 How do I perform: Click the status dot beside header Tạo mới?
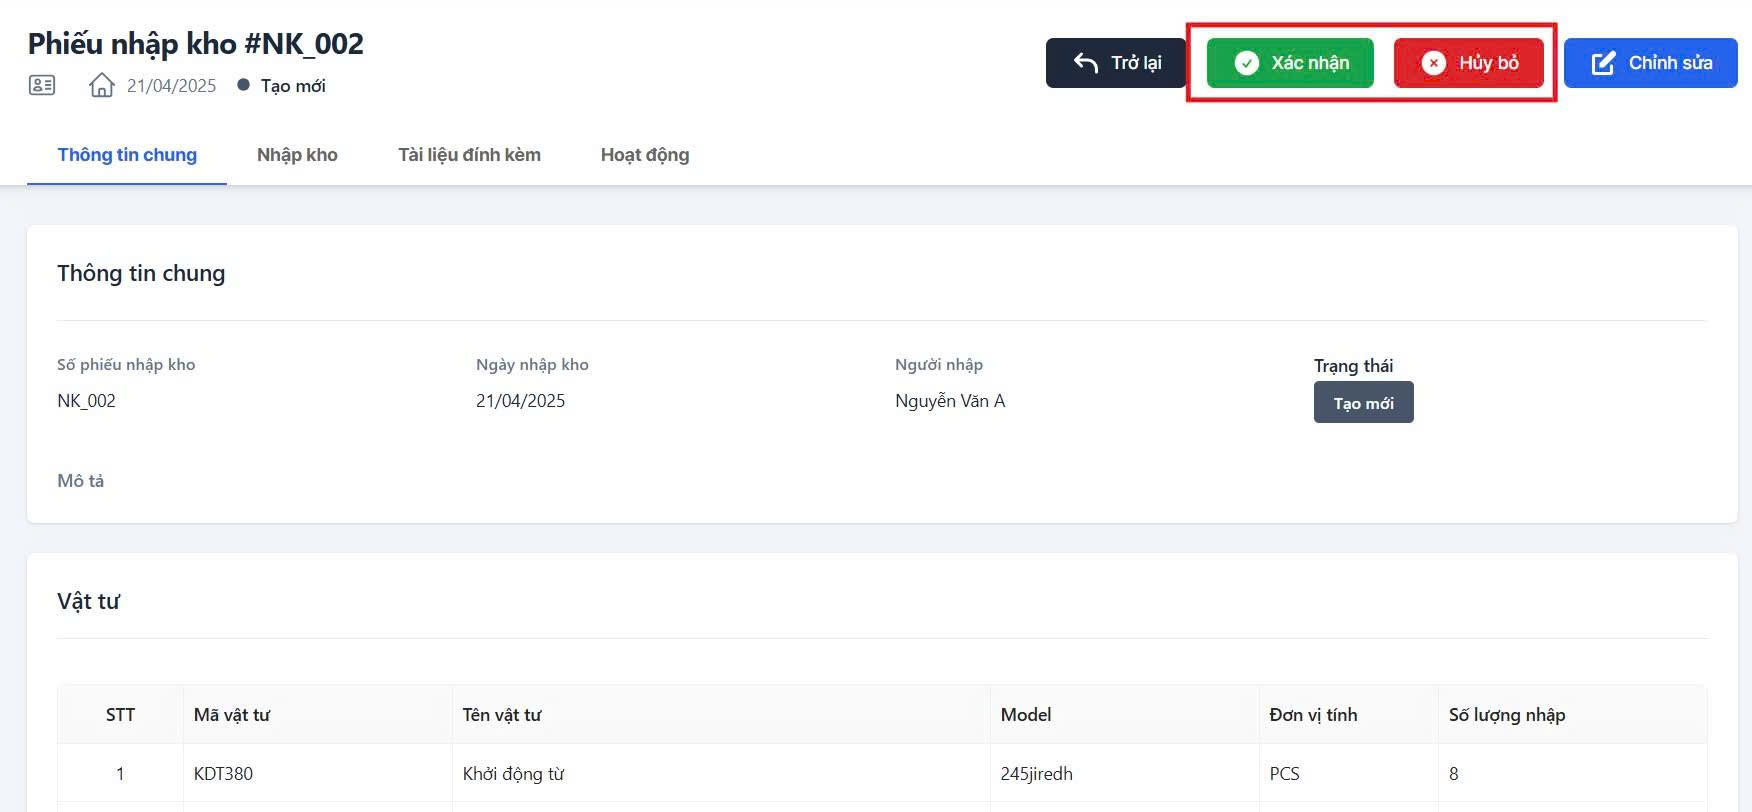(x=243, y=85)
